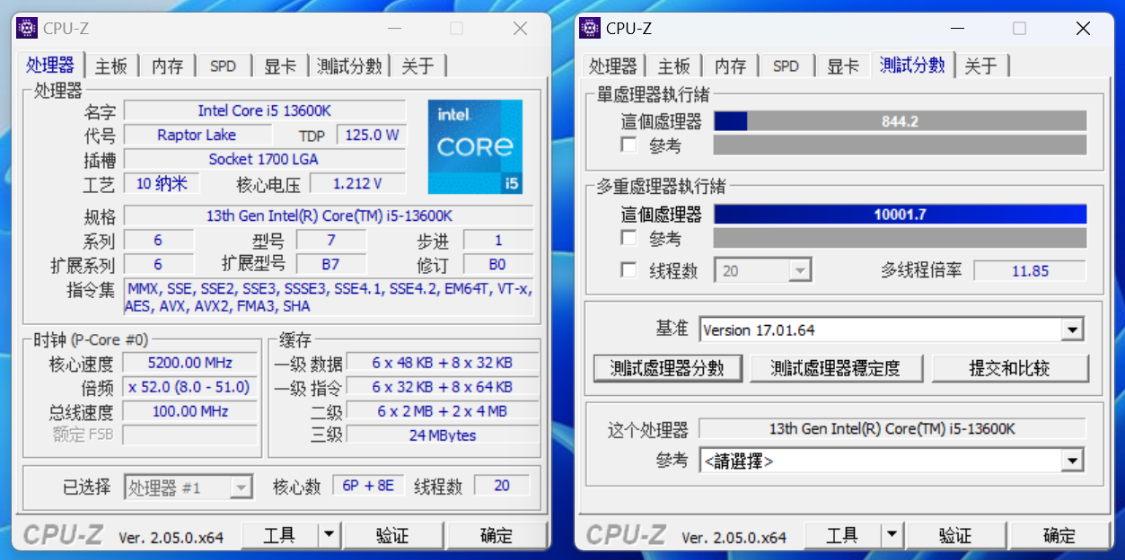Click the 核心速度 5200.00 MHz field
1125x560 pixels.
190,363
